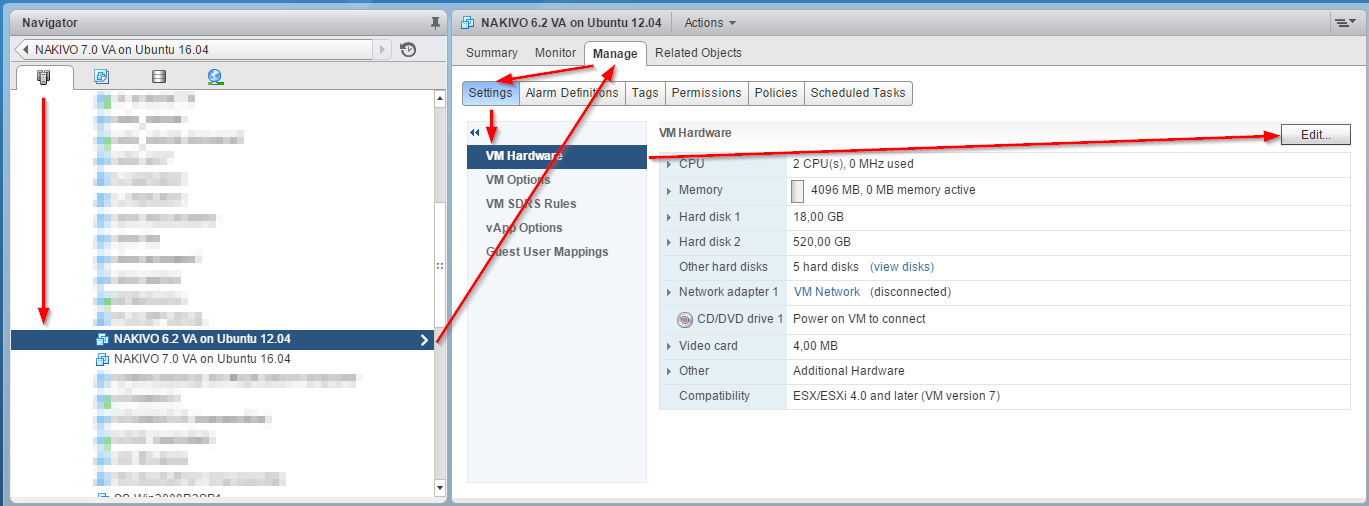1369x506 pixels.
Task: Open the Networking inventory tab icon
Action: click(215, 77)
